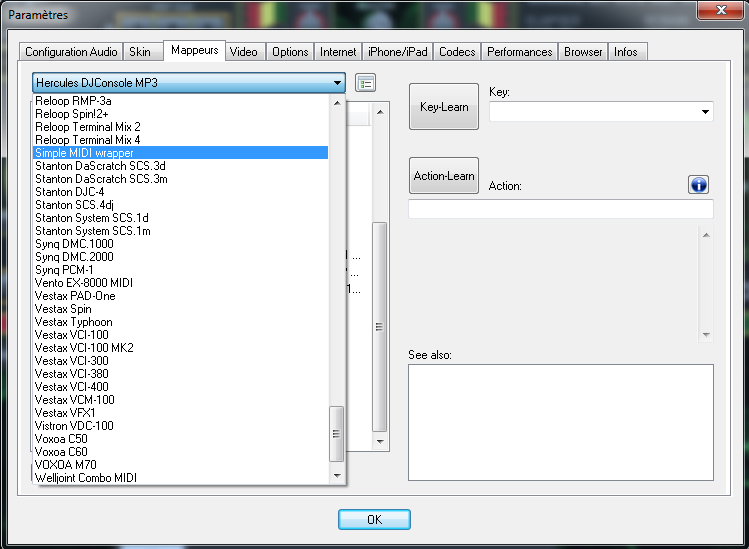This screenshot has height=549, width=749.
Task: Switch to Configuration Audio tab
Action: click(71, 52)
